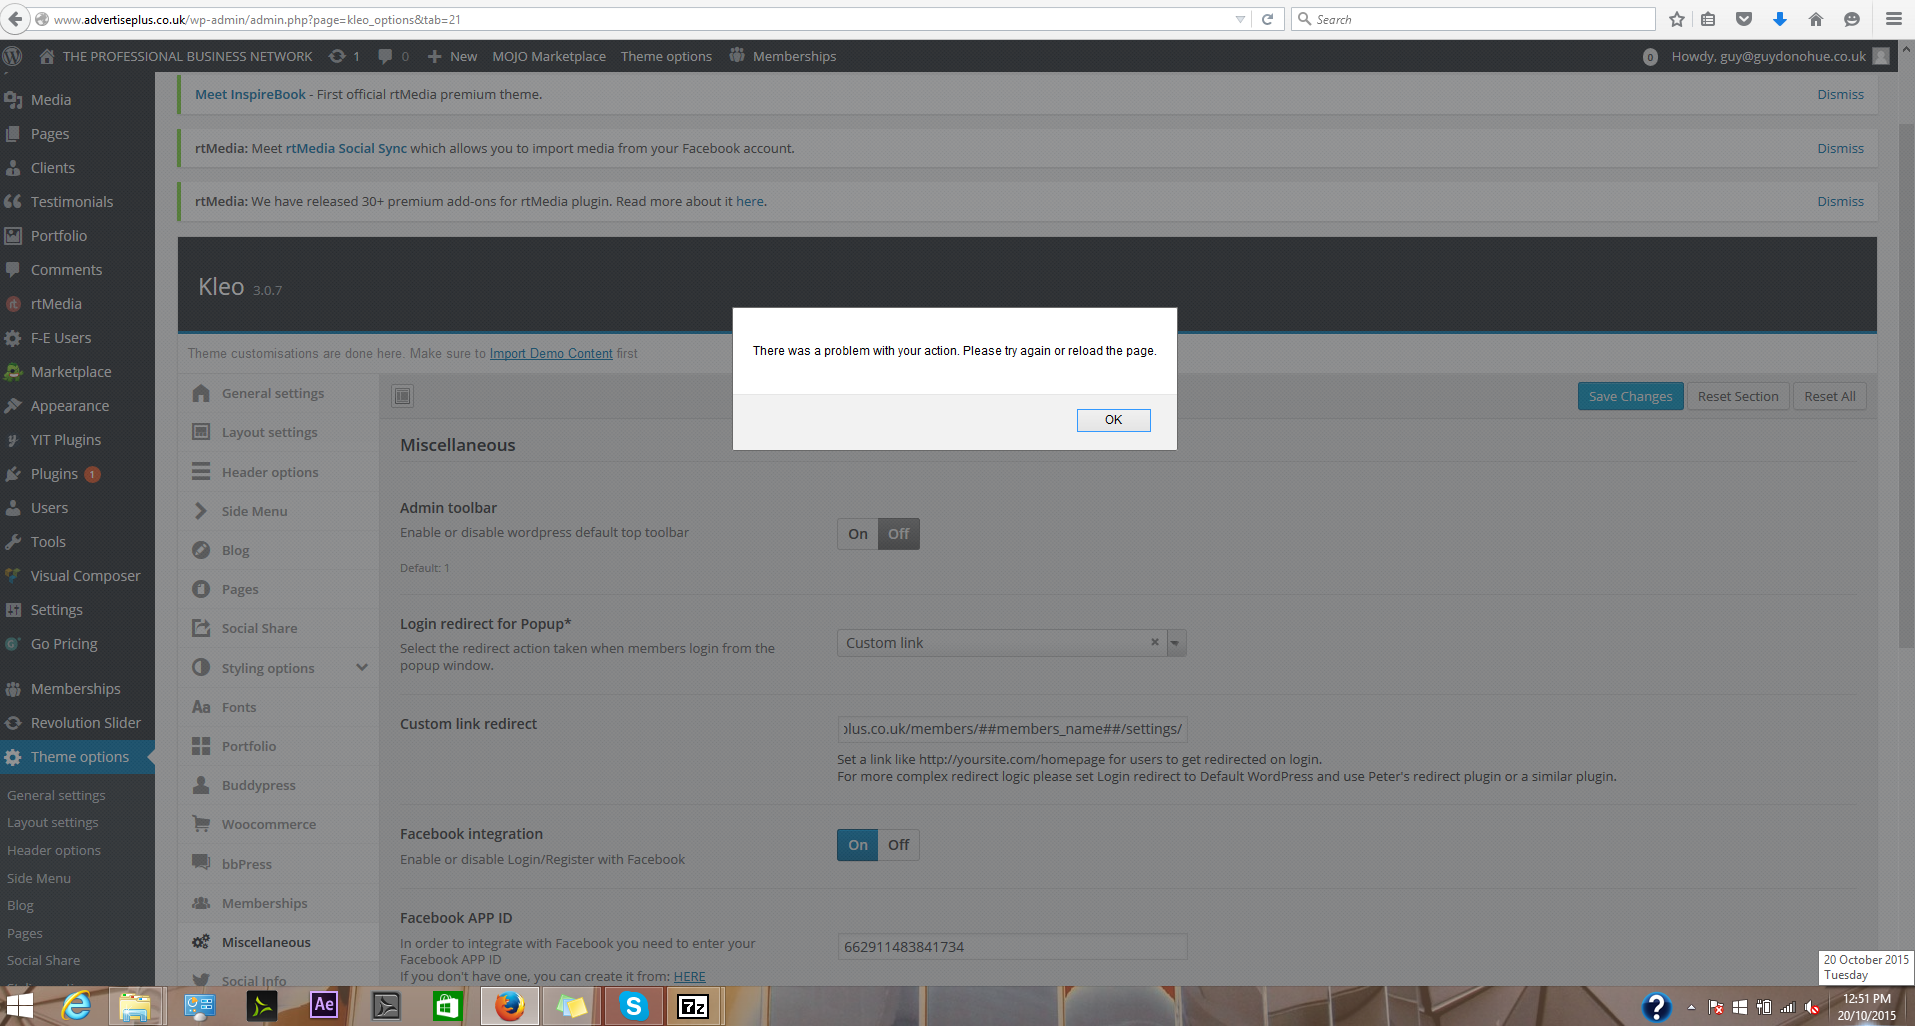Open Theme options in admin bar
Viewport: 1916px width, 1027px height.
tap(666, 56)
